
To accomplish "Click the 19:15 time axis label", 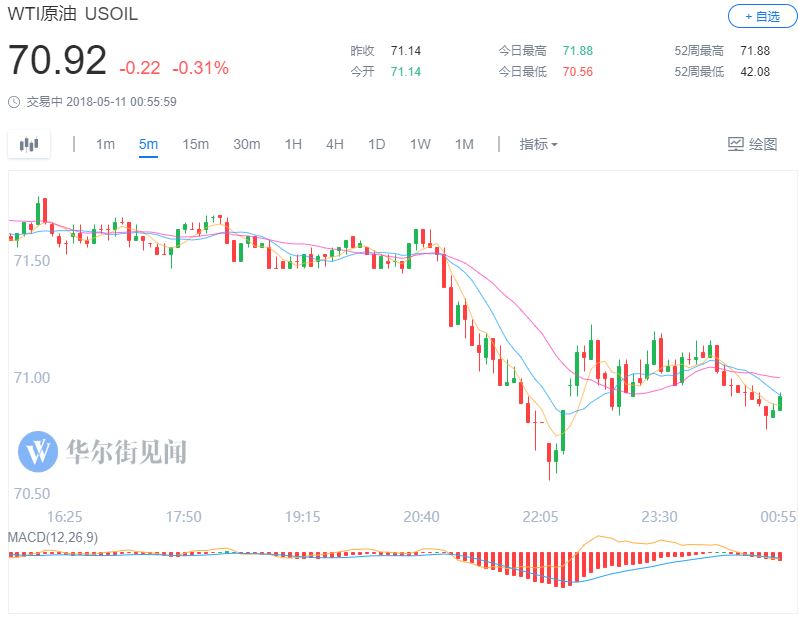I will pyautogui.click(x=302, y=517).
